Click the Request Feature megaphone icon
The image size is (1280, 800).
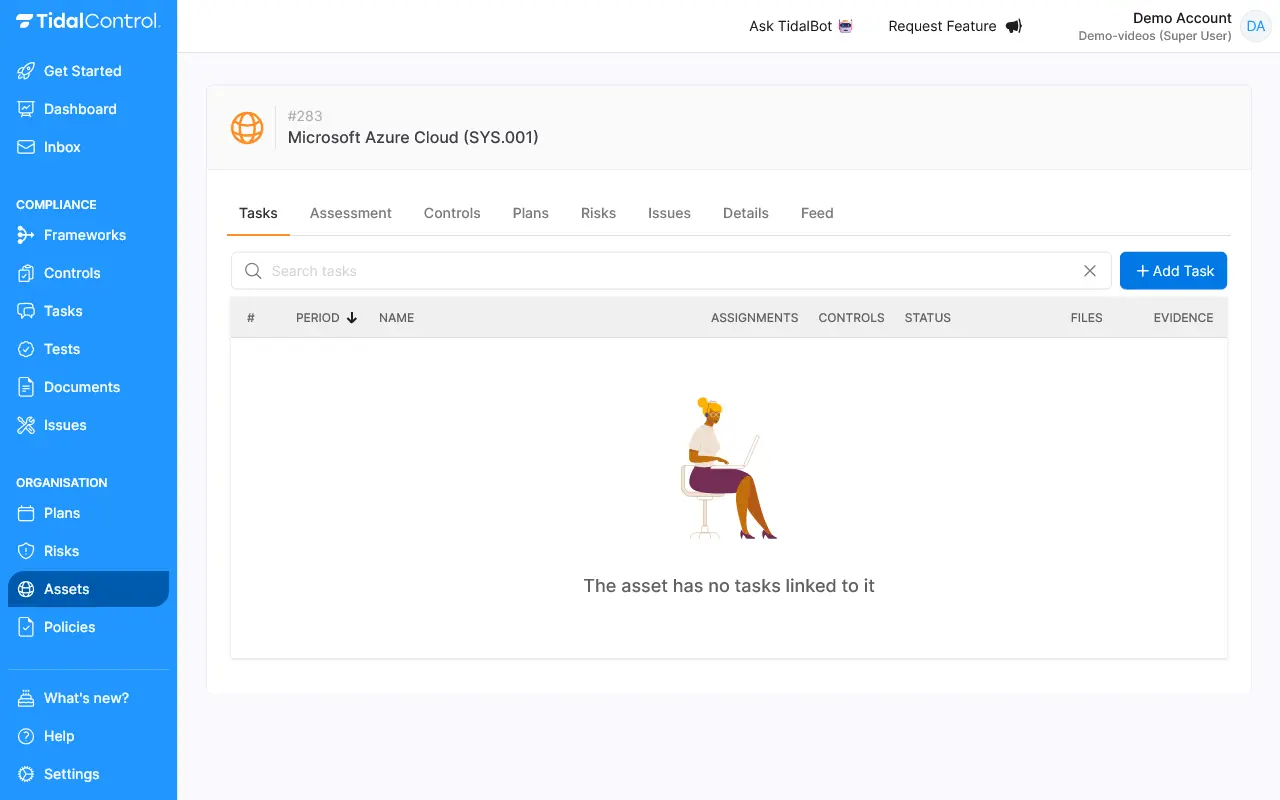pos(1014,26)
